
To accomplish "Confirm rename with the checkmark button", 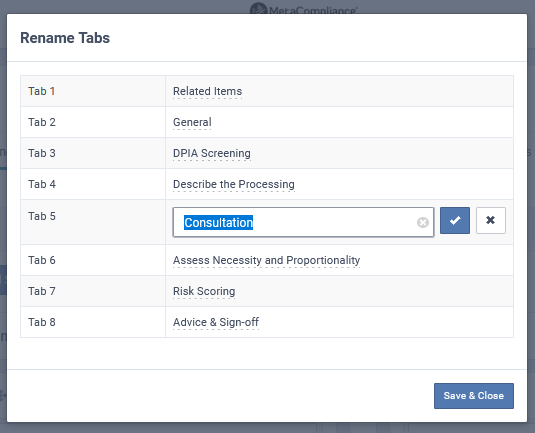I will (x=454, y=220).
